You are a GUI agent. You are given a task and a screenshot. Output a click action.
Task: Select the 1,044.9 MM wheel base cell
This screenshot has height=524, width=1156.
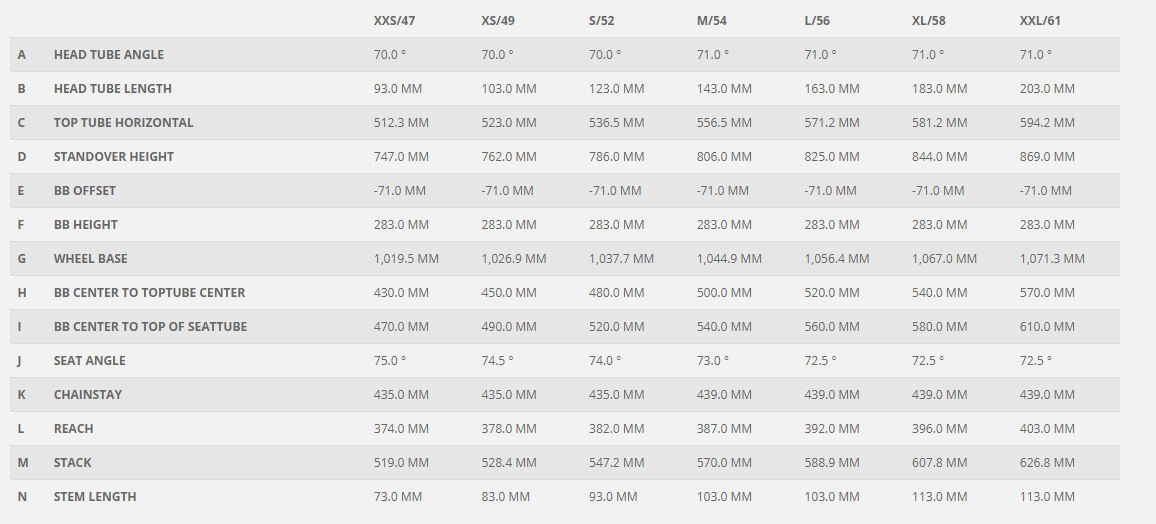click(x=729, y=259)
